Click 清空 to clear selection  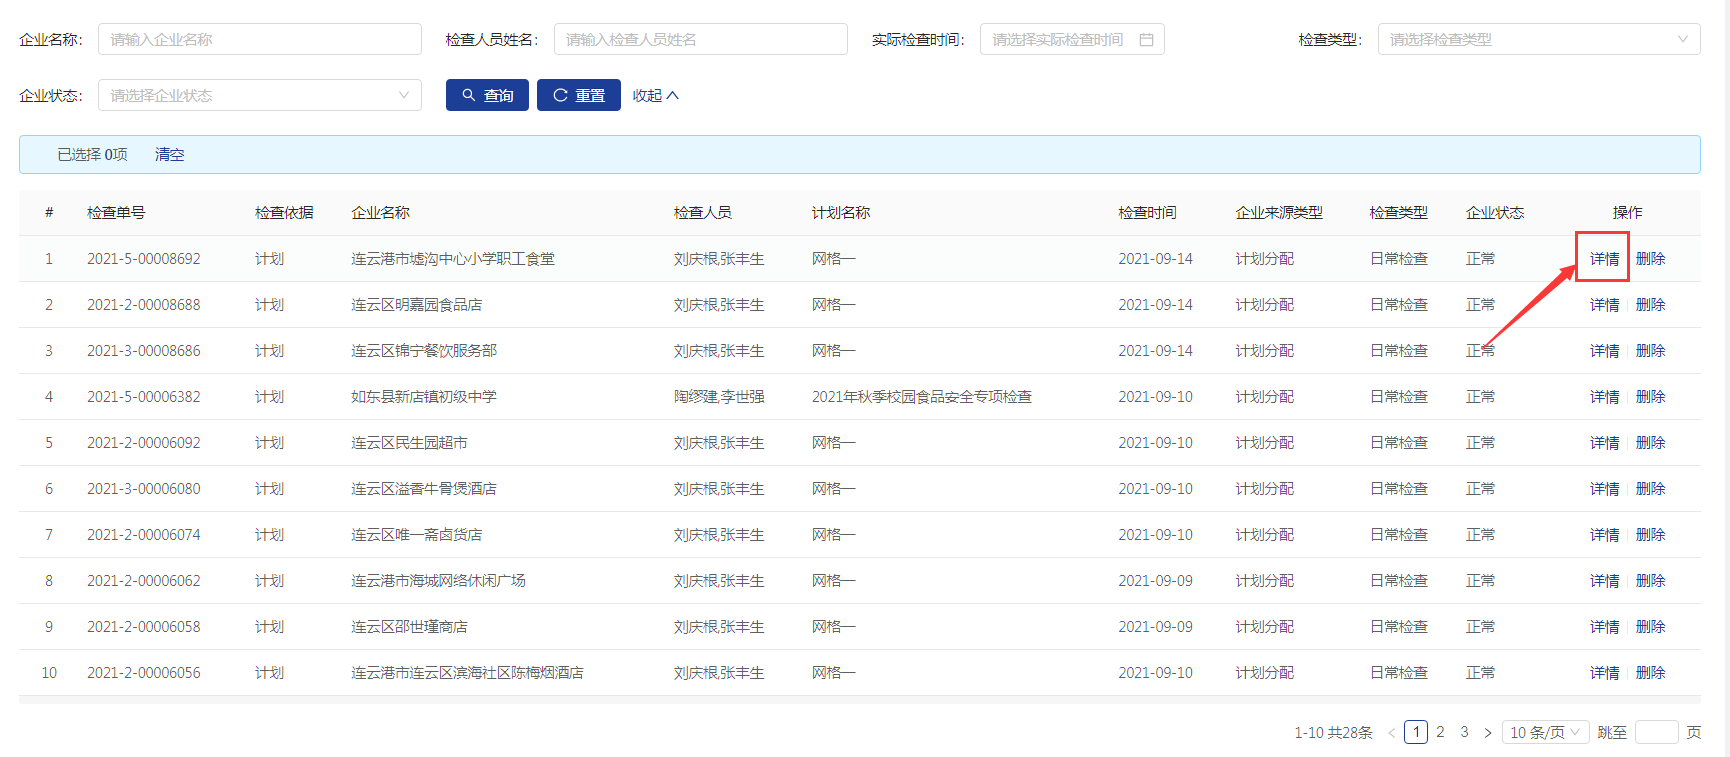pos(169,155)
